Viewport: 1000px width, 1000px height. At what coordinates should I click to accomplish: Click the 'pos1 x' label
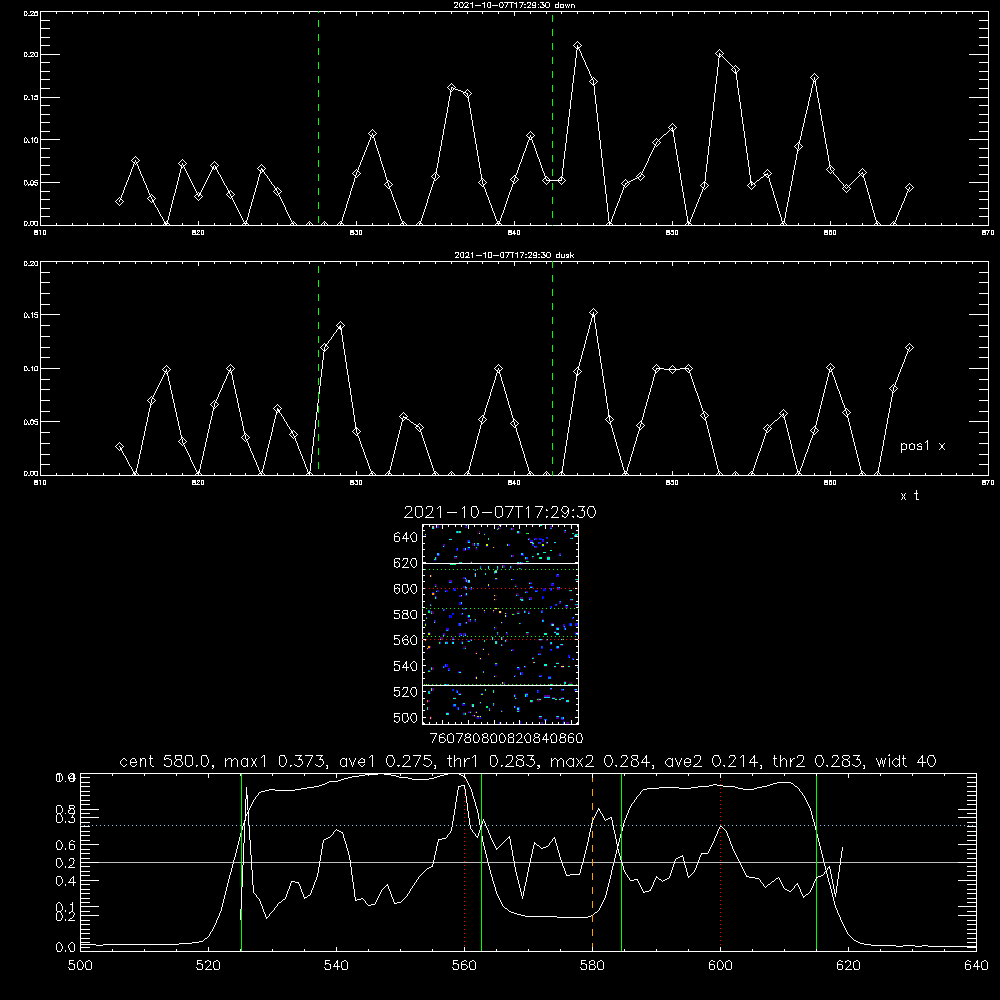(922, 446)
